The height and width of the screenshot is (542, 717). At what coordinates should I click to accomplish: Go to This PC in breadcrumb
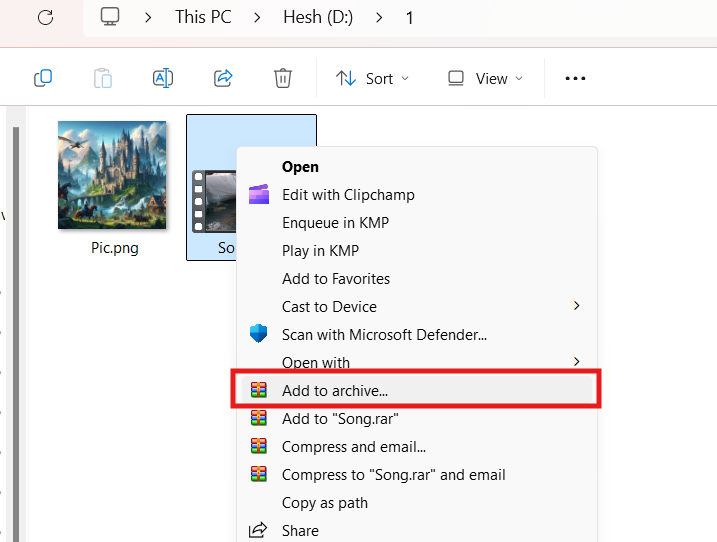pyautogui.click(x=203, y=17)
